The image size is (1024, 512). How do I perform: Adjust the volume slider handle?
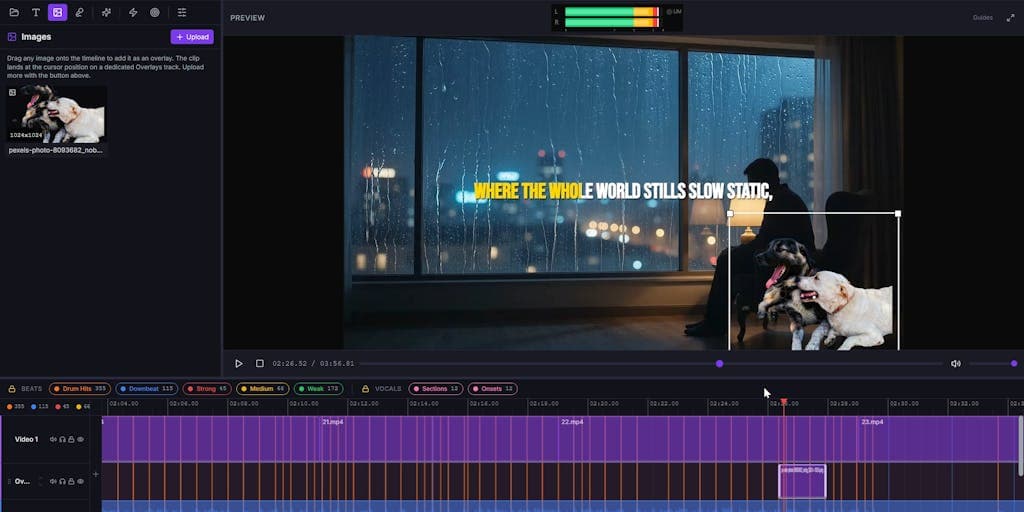1014,364
